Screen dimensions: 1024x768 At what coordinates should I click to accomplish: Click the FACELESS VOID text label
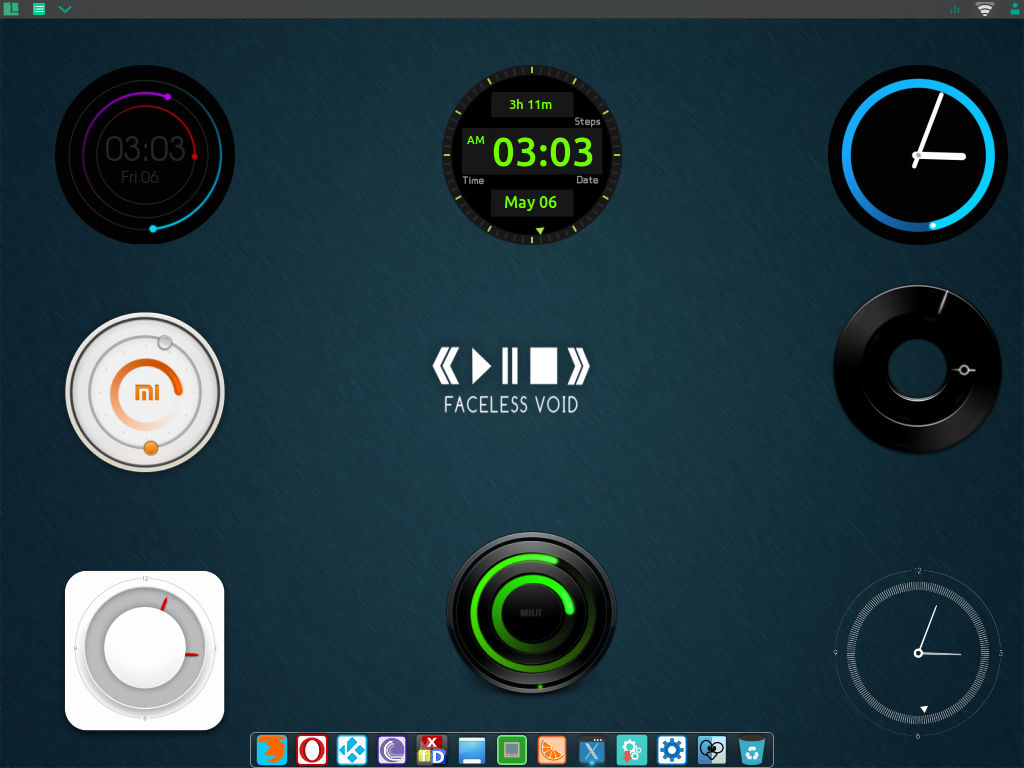[x=510, y=406]
